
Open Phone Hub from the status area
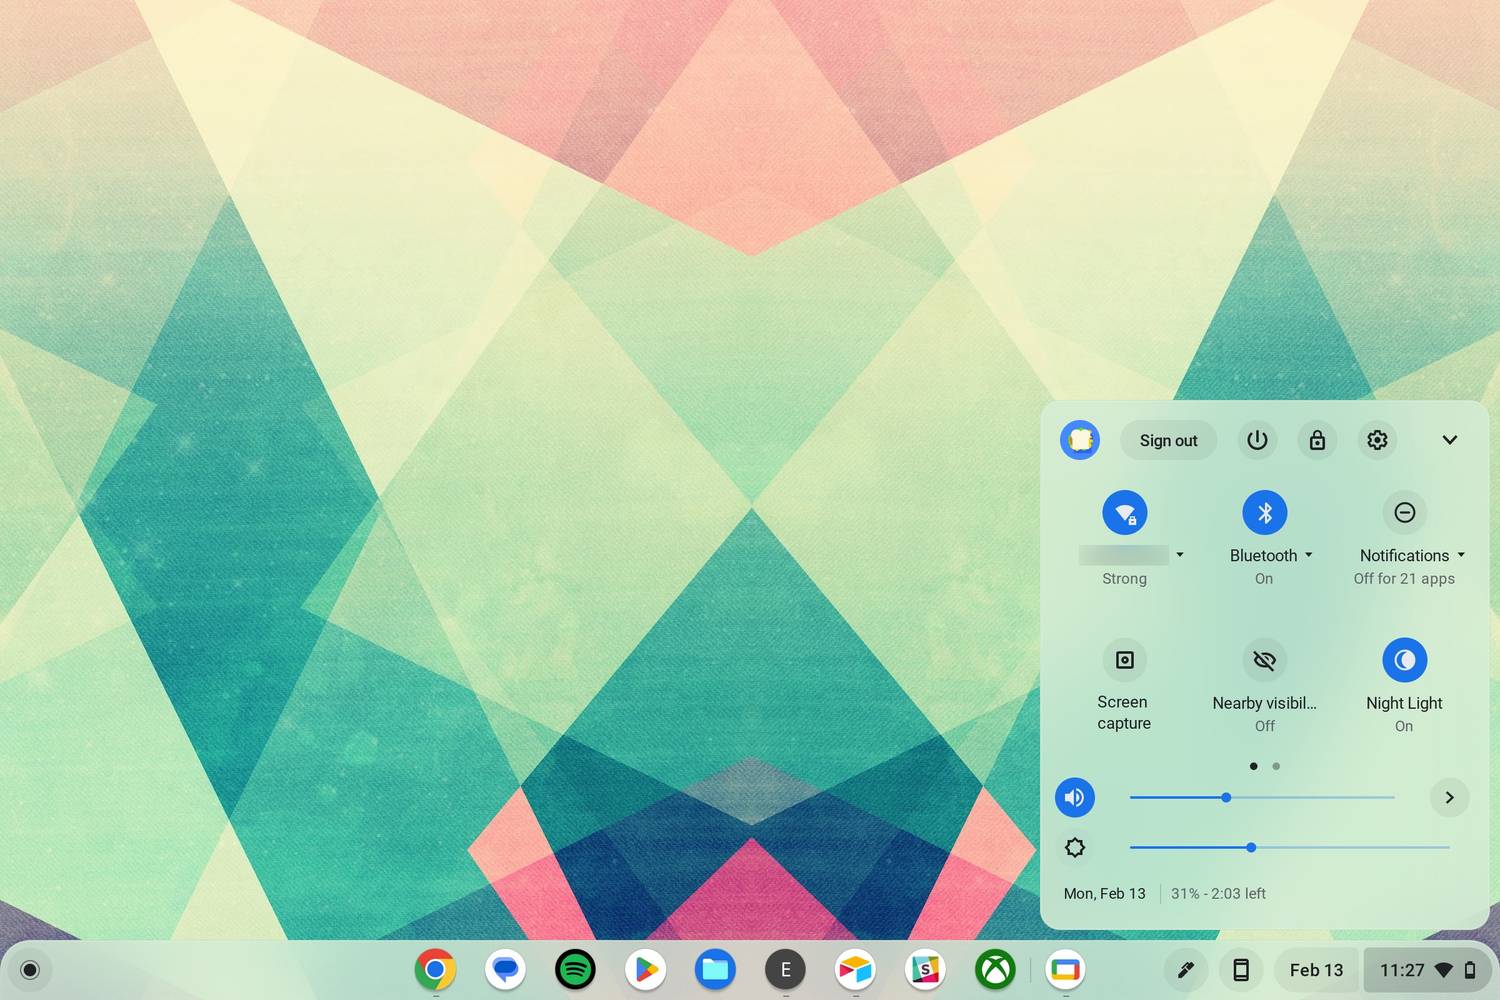[x=1241, y=969]
